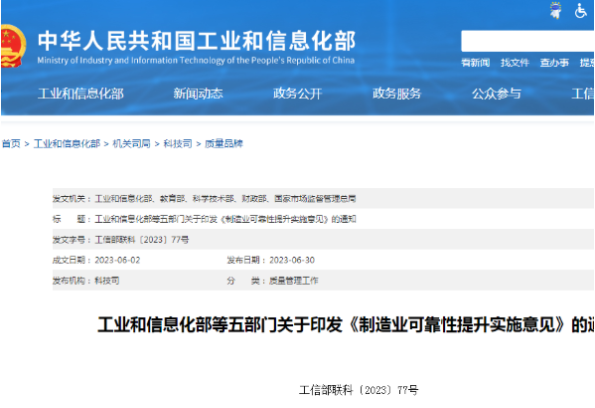This screenshot has height=408, width=595.
Task: Click the 成文日期 2023-06-02 value
Action: (x=117, y=260)
